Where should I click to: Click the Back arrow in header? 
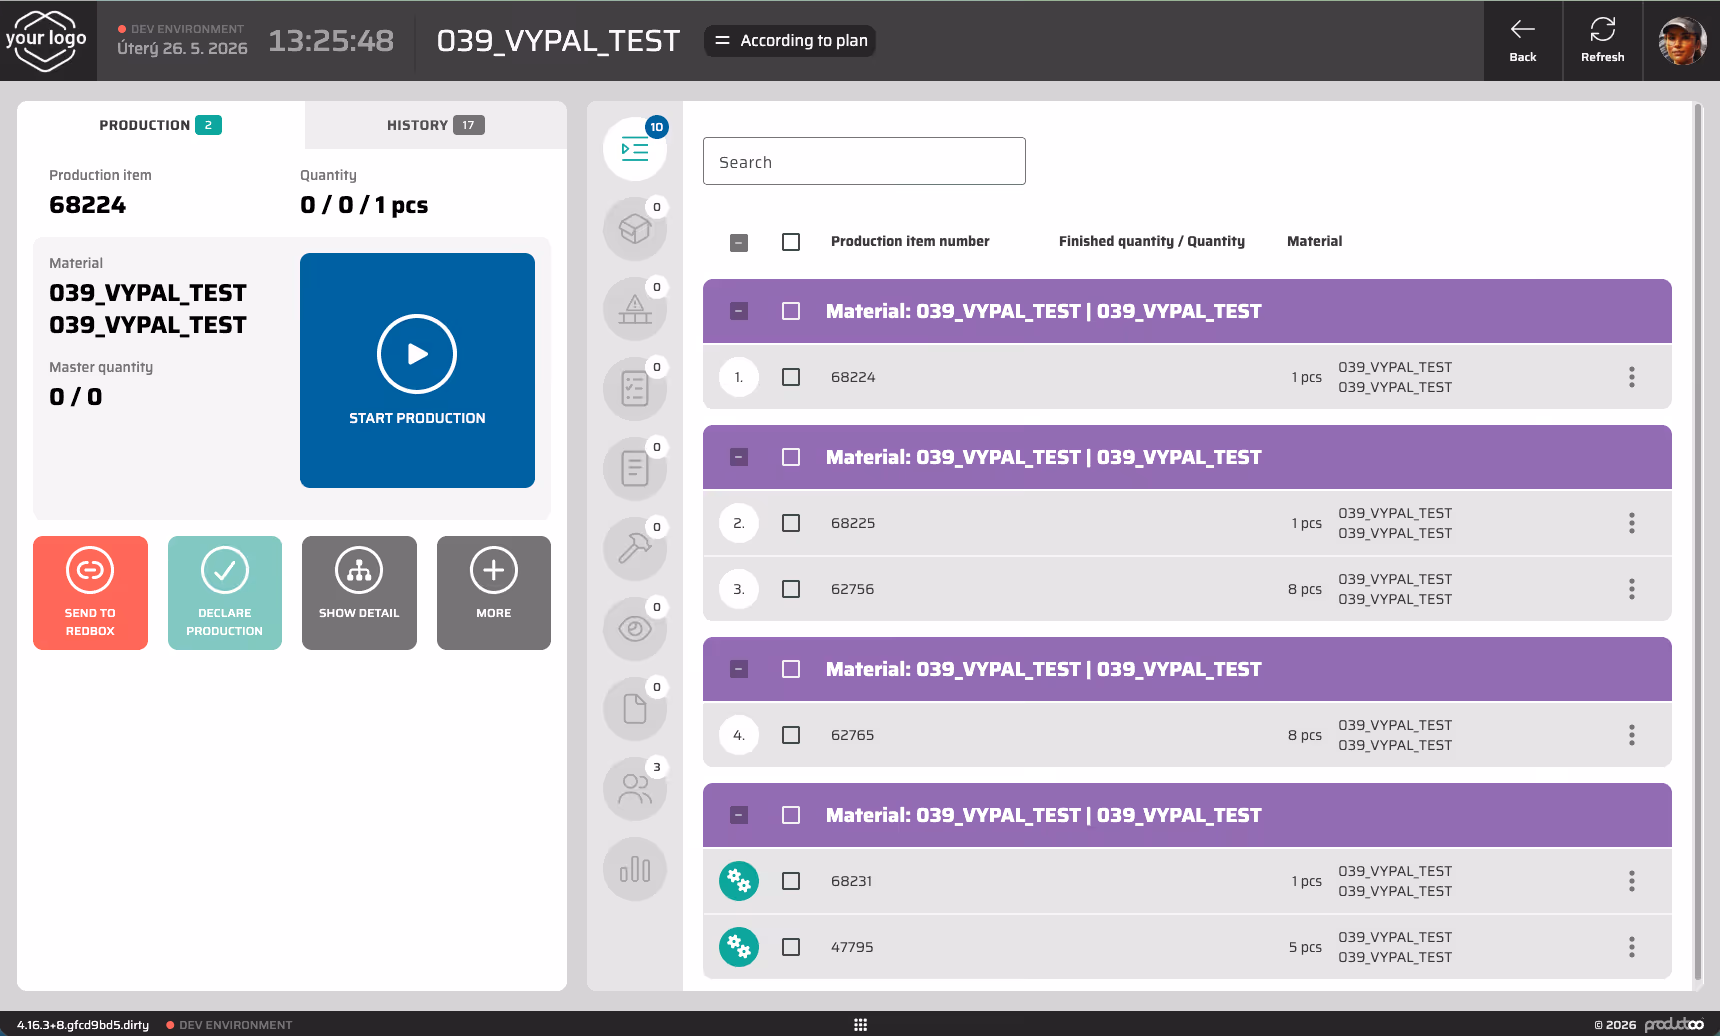[1523, 41]
